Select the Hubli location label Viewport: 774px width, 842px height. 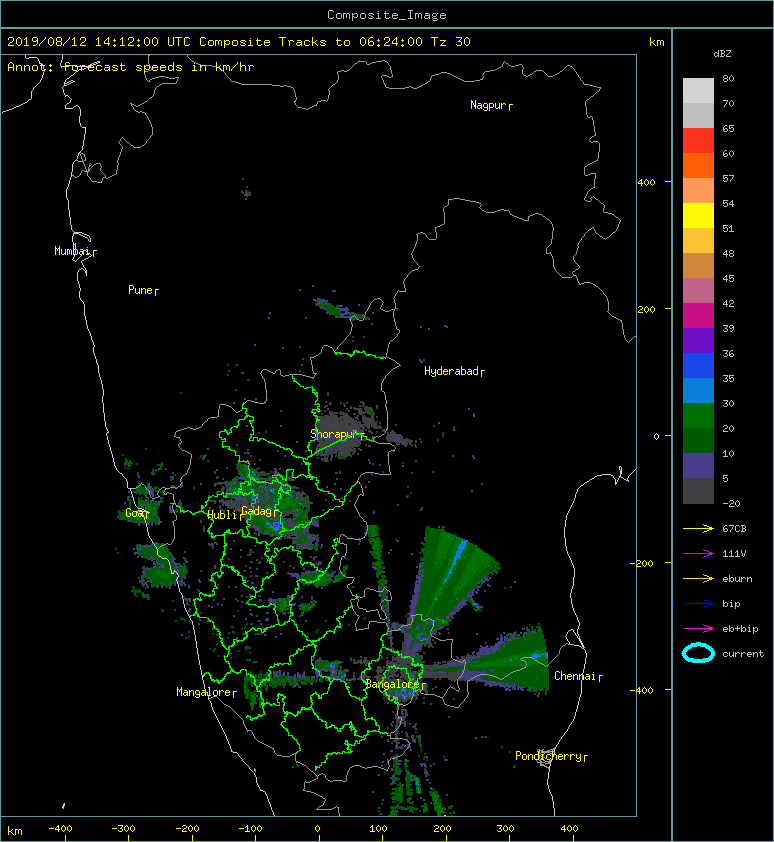(x=222, y=515)
